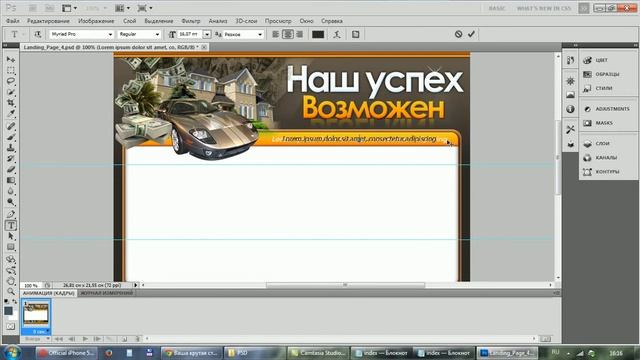The width and height of the screenshot is (640, 360).
Task: Open the Слой menu
Action: [129, 21]
